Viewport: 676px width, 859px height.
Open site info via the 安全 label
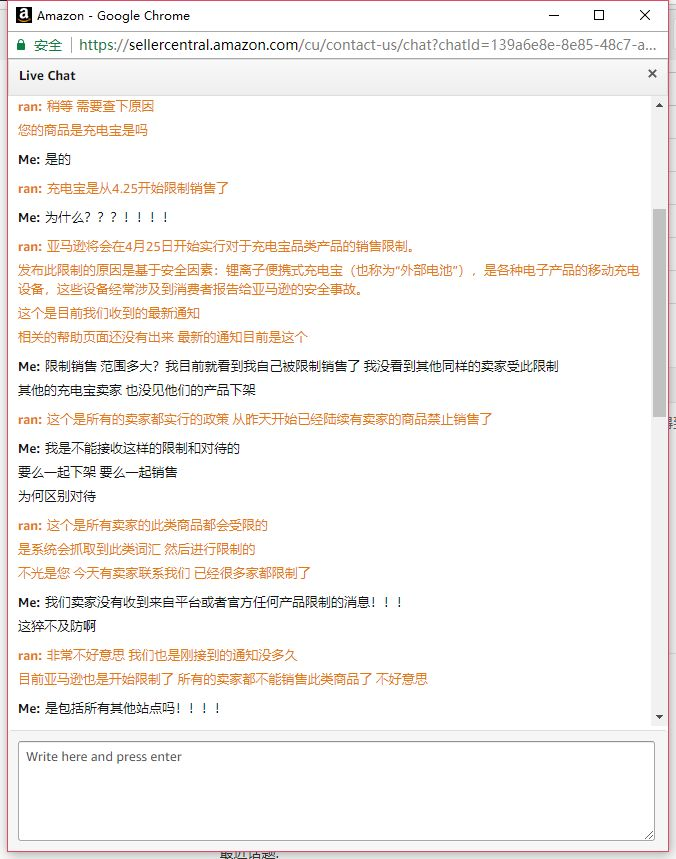click(x=48, y=45)
